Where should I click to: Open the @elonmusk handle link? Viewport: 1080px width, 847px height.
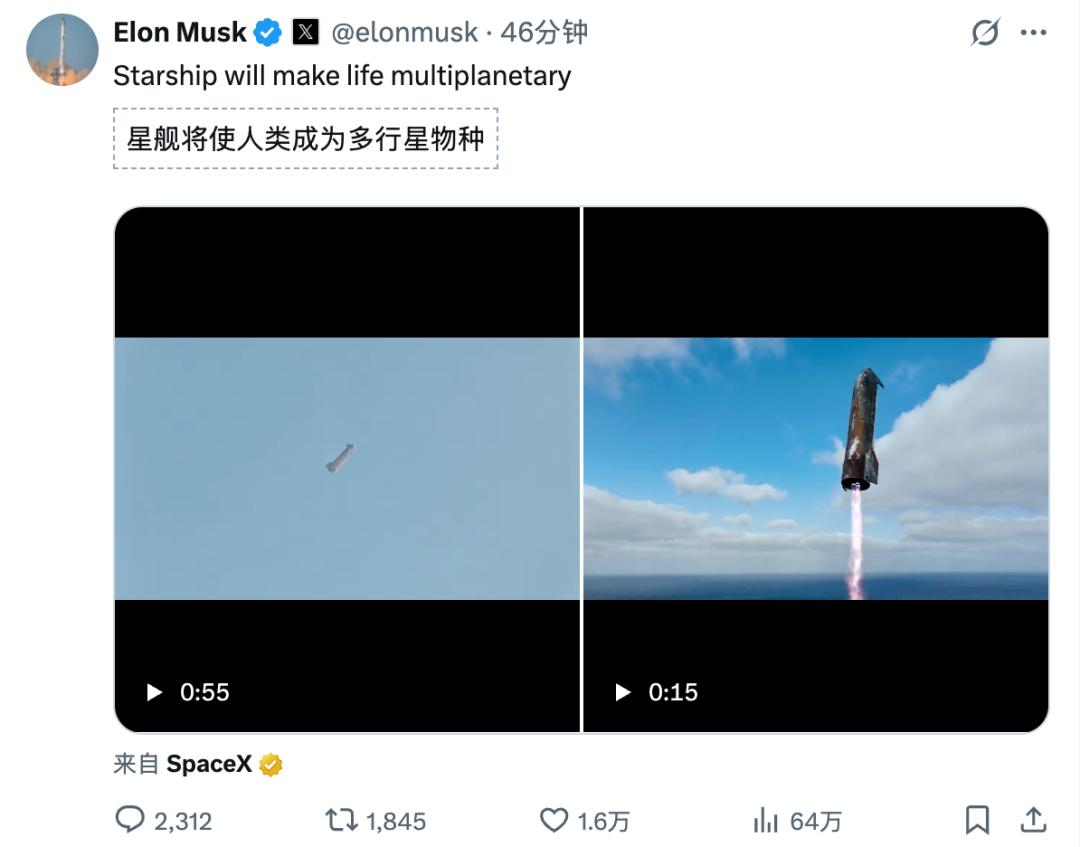pyautogui.click(x=404, y=33)
